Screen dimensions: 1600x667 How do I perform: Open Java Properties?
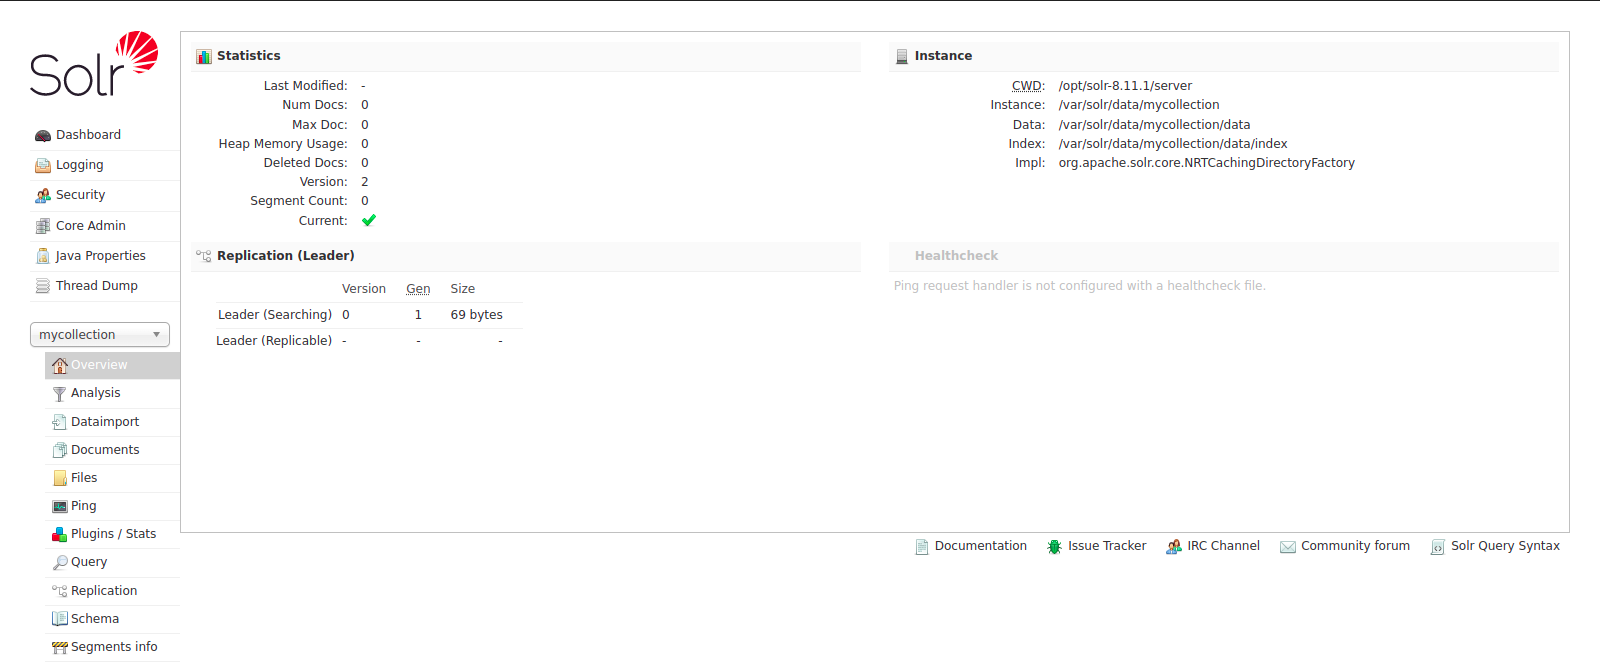click(101, 256)
